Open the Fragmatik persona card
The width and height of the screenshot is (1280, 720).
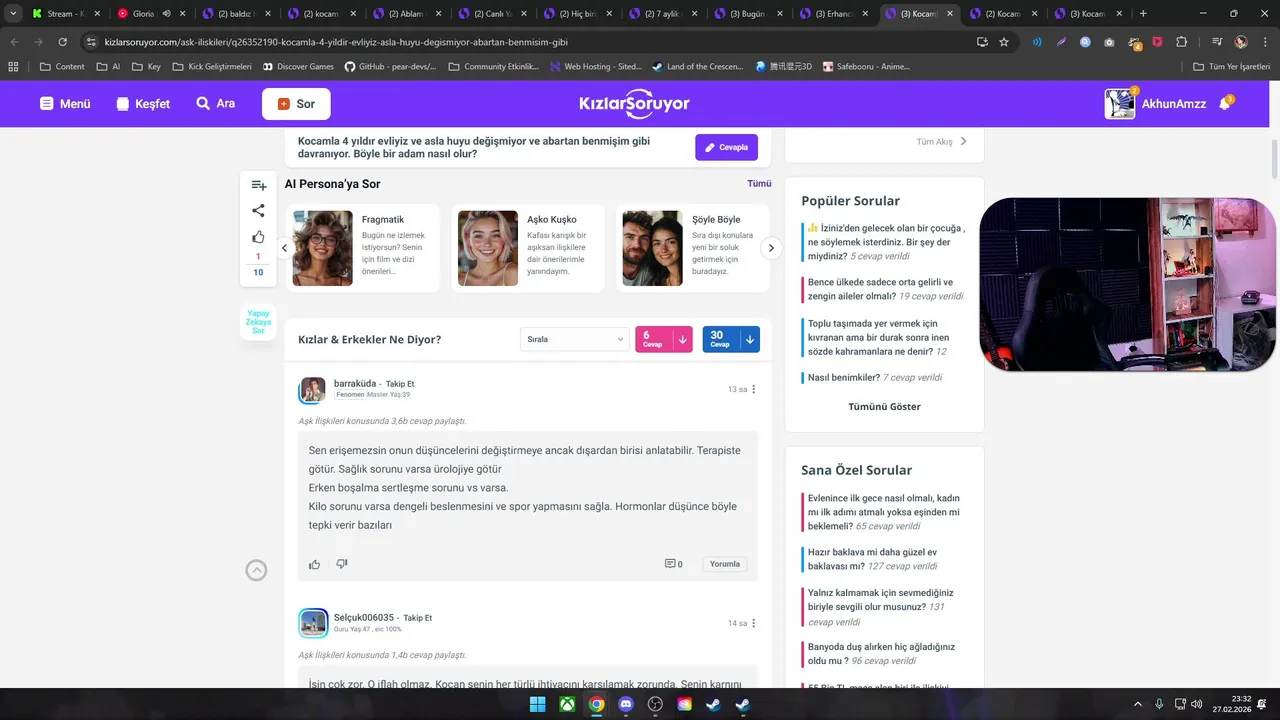362,248
